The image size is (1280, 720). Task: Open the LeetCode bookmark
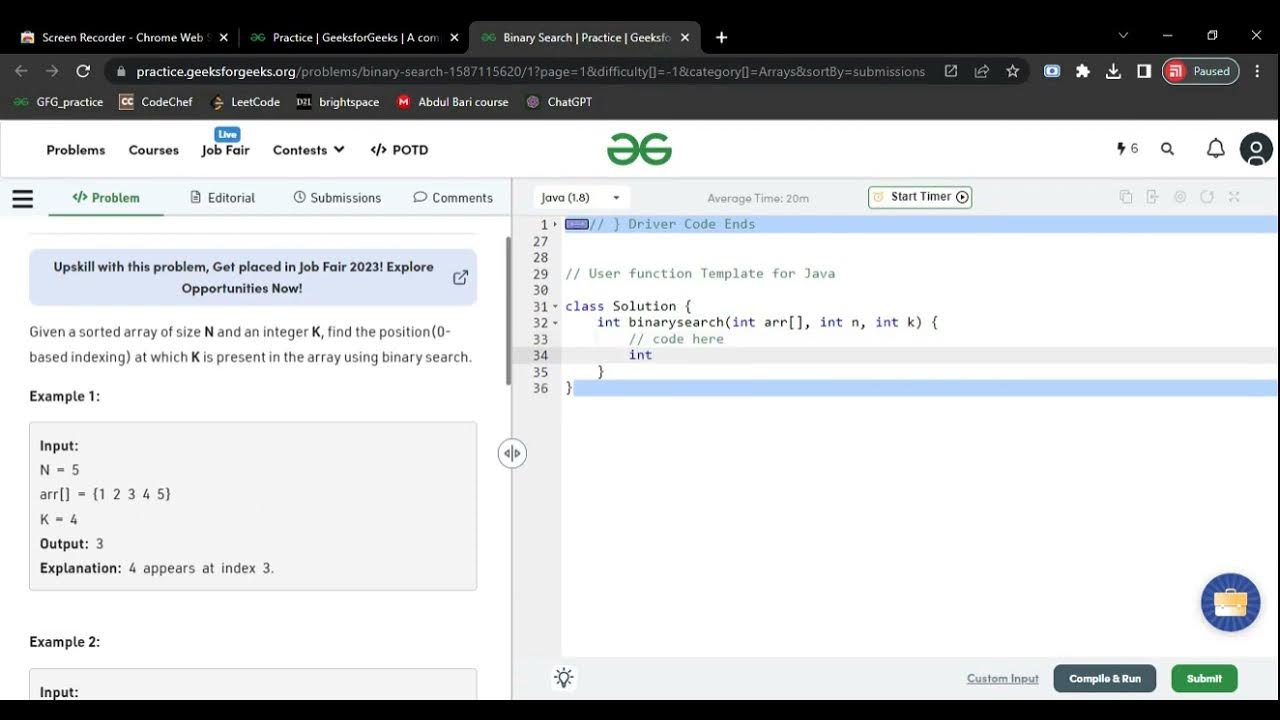(246, 102)
